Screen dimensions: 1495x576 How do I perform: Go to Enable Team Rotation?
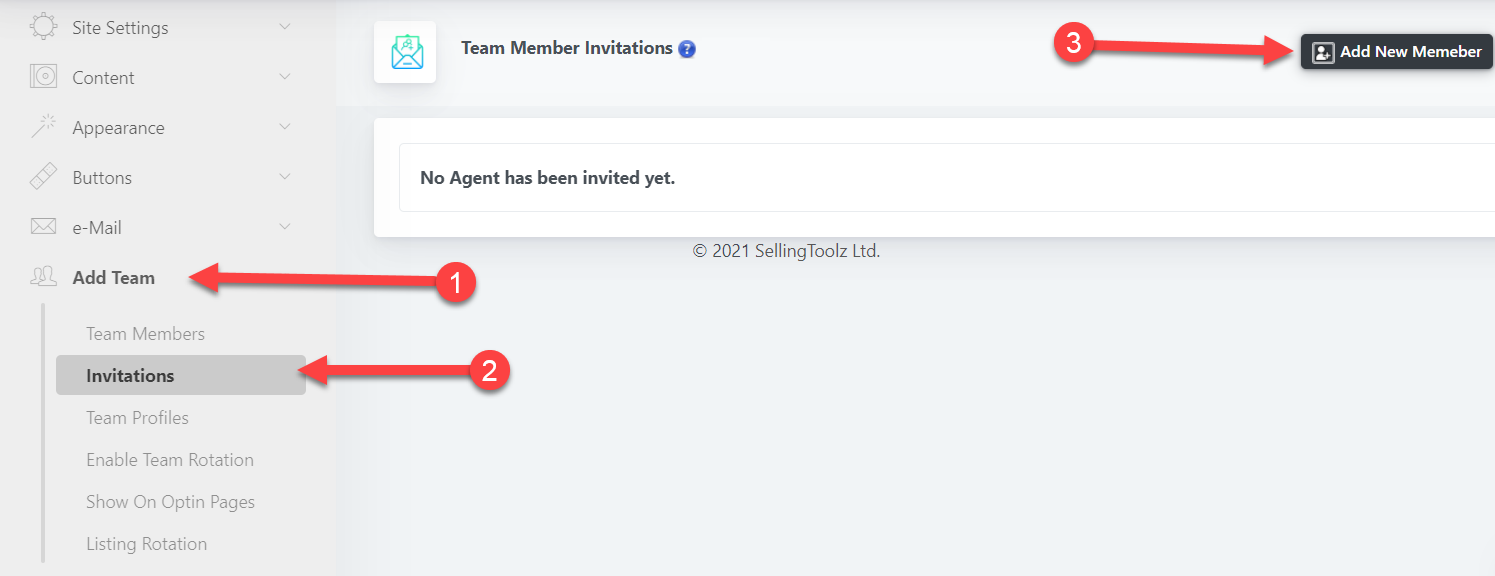170,460
